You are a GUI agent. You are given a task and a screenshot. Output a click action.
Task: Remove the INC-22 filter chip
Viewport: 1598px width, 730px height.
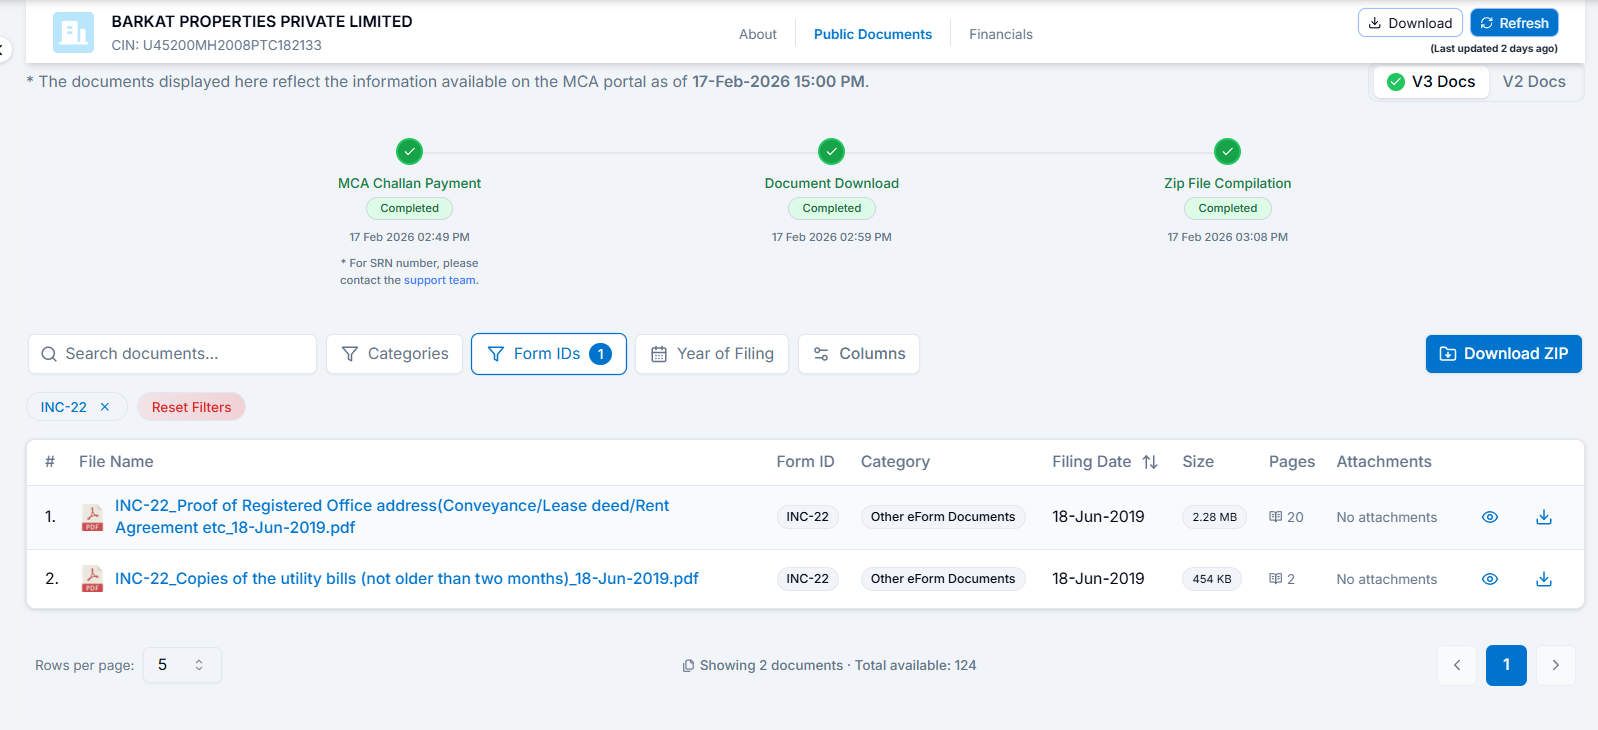105,407
